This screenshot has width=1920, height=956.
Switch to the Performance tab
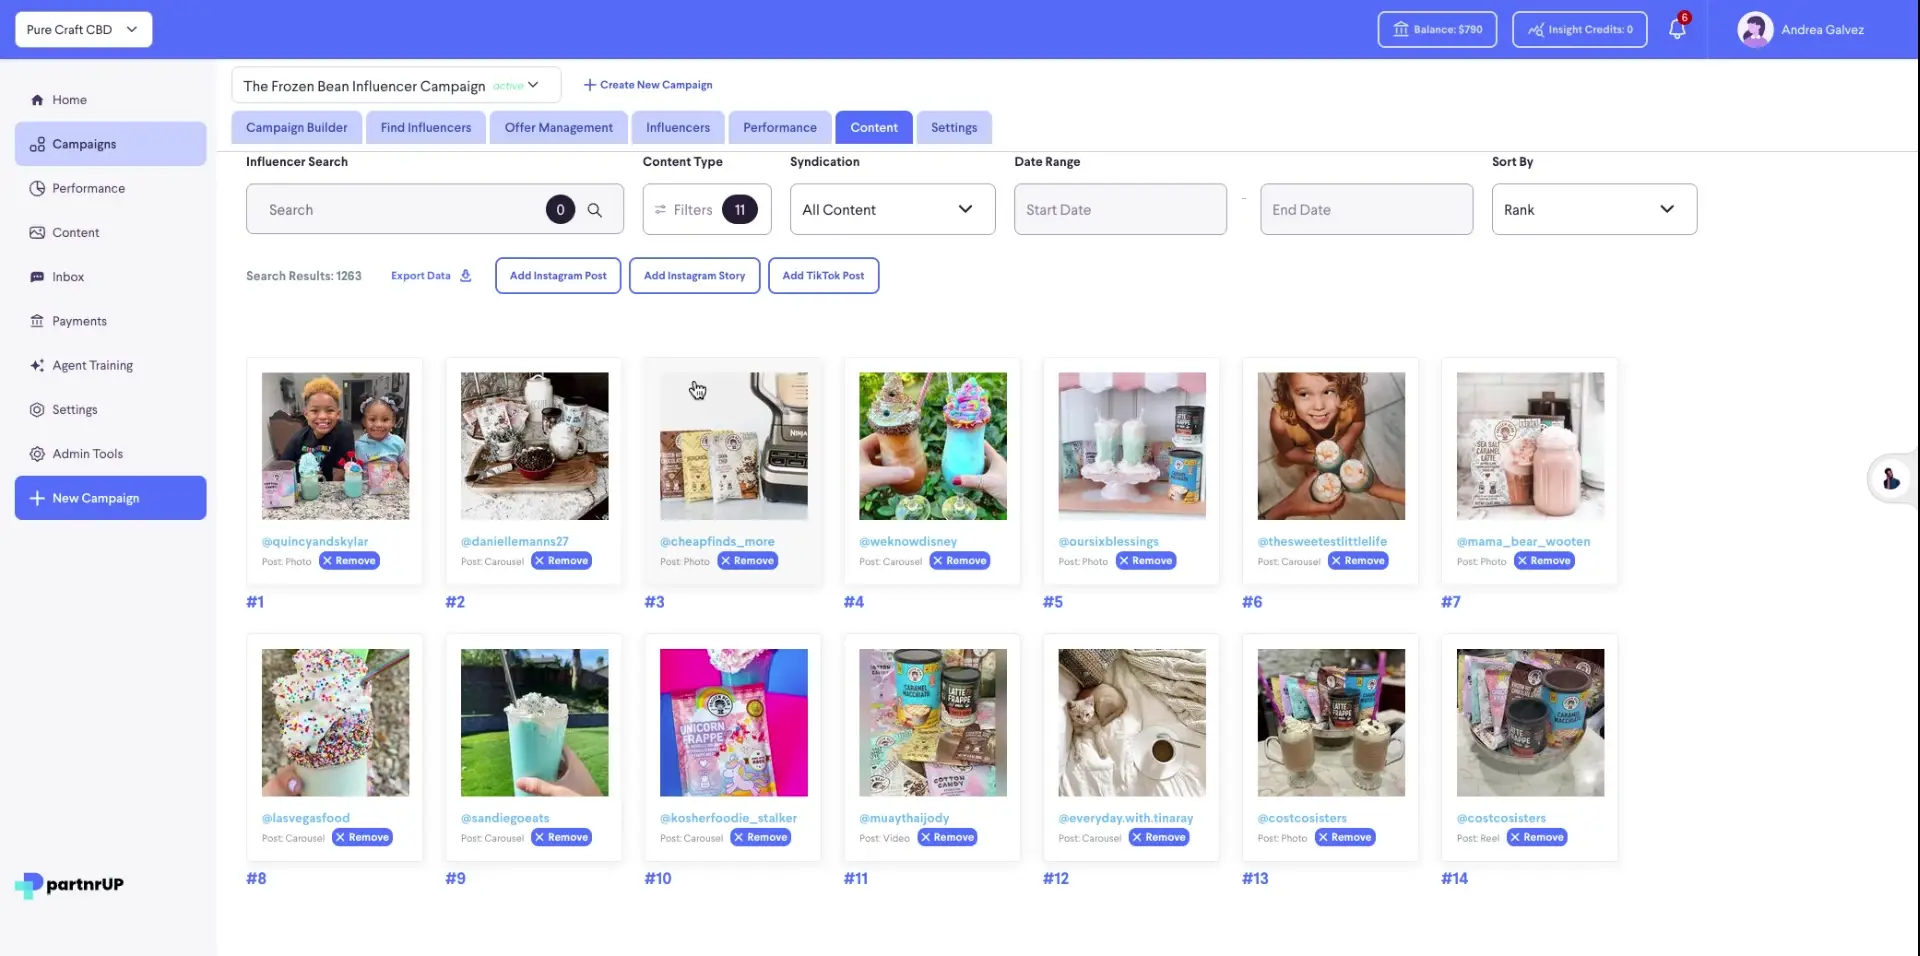click(x=779, y=127)
